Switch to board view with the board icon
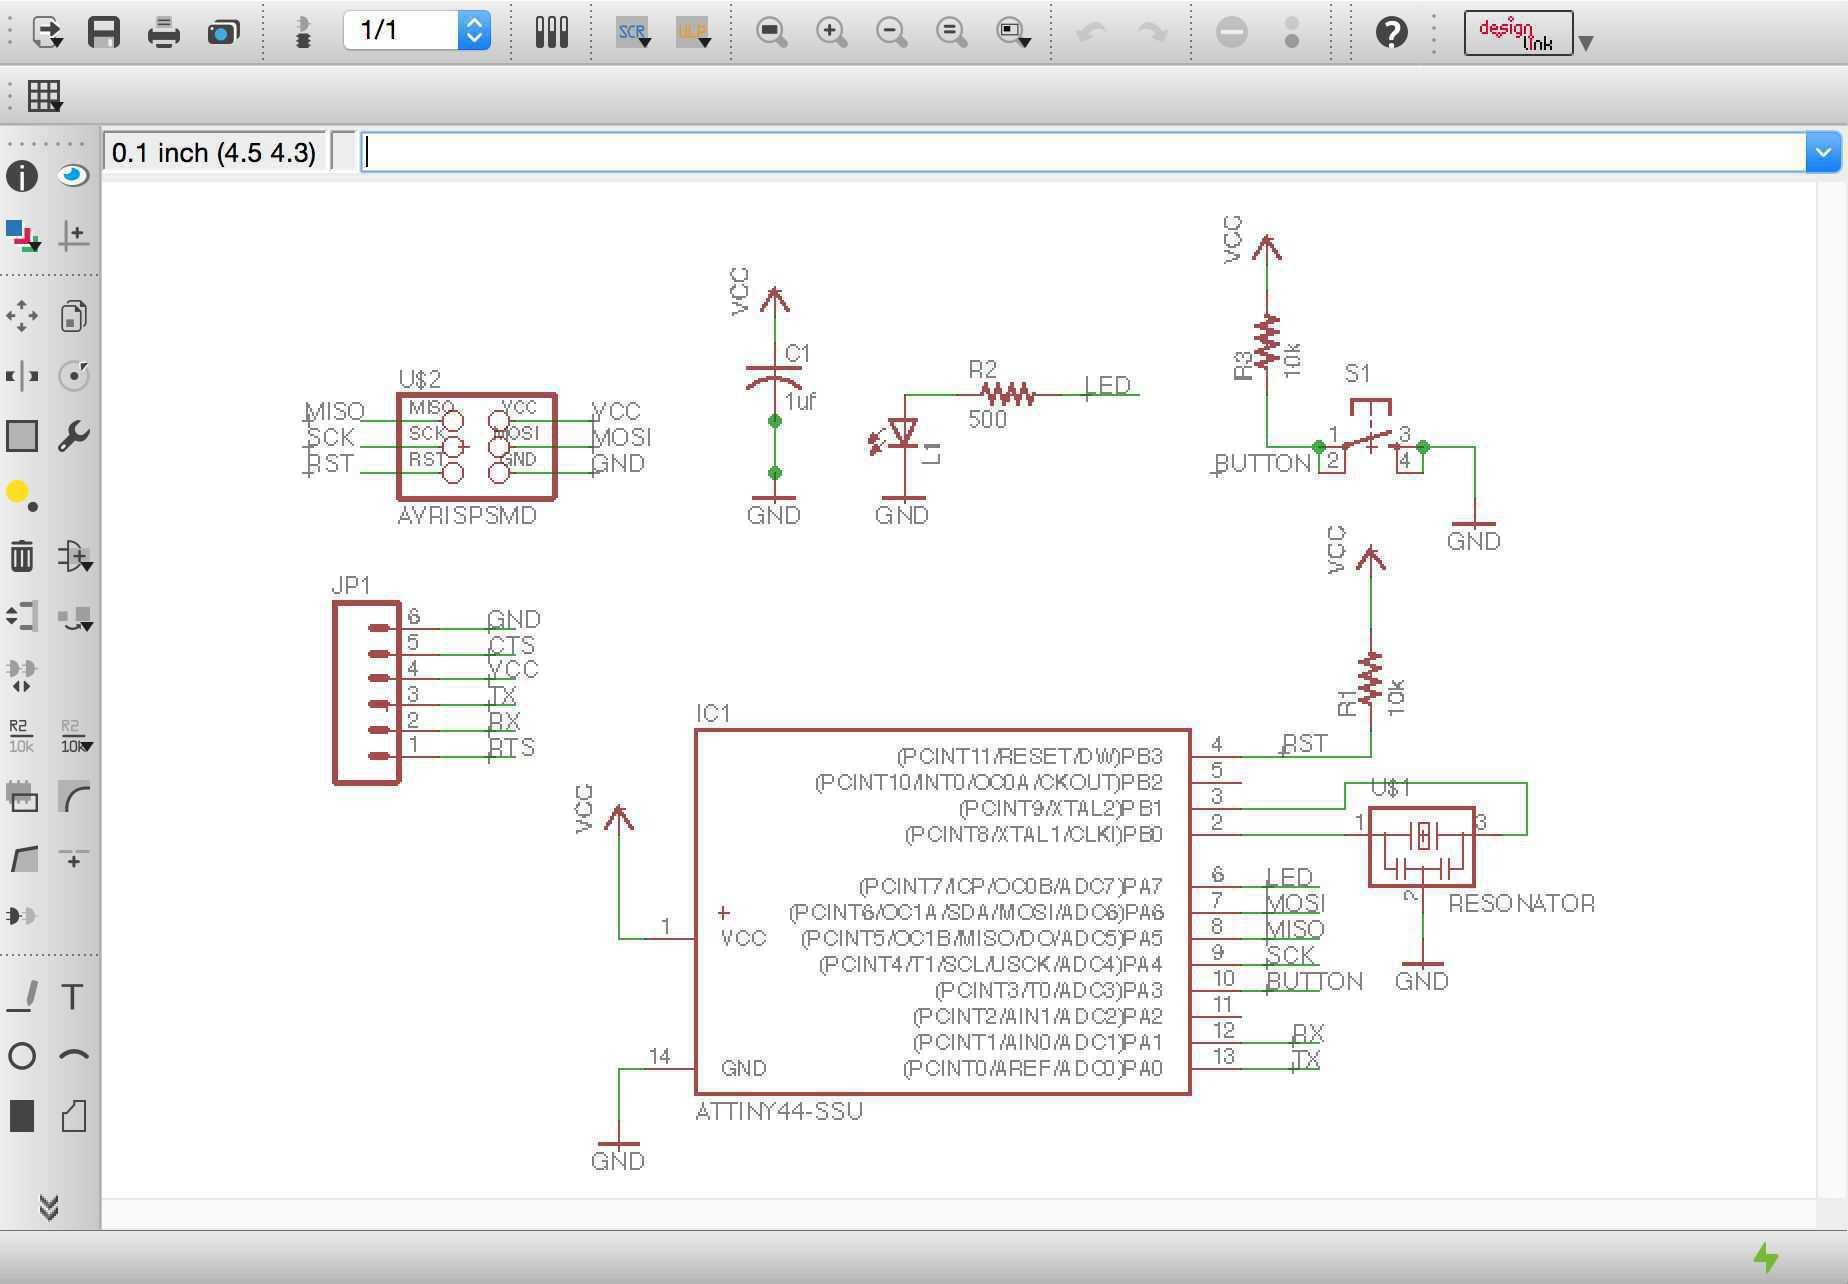 [x=303, y=32]
